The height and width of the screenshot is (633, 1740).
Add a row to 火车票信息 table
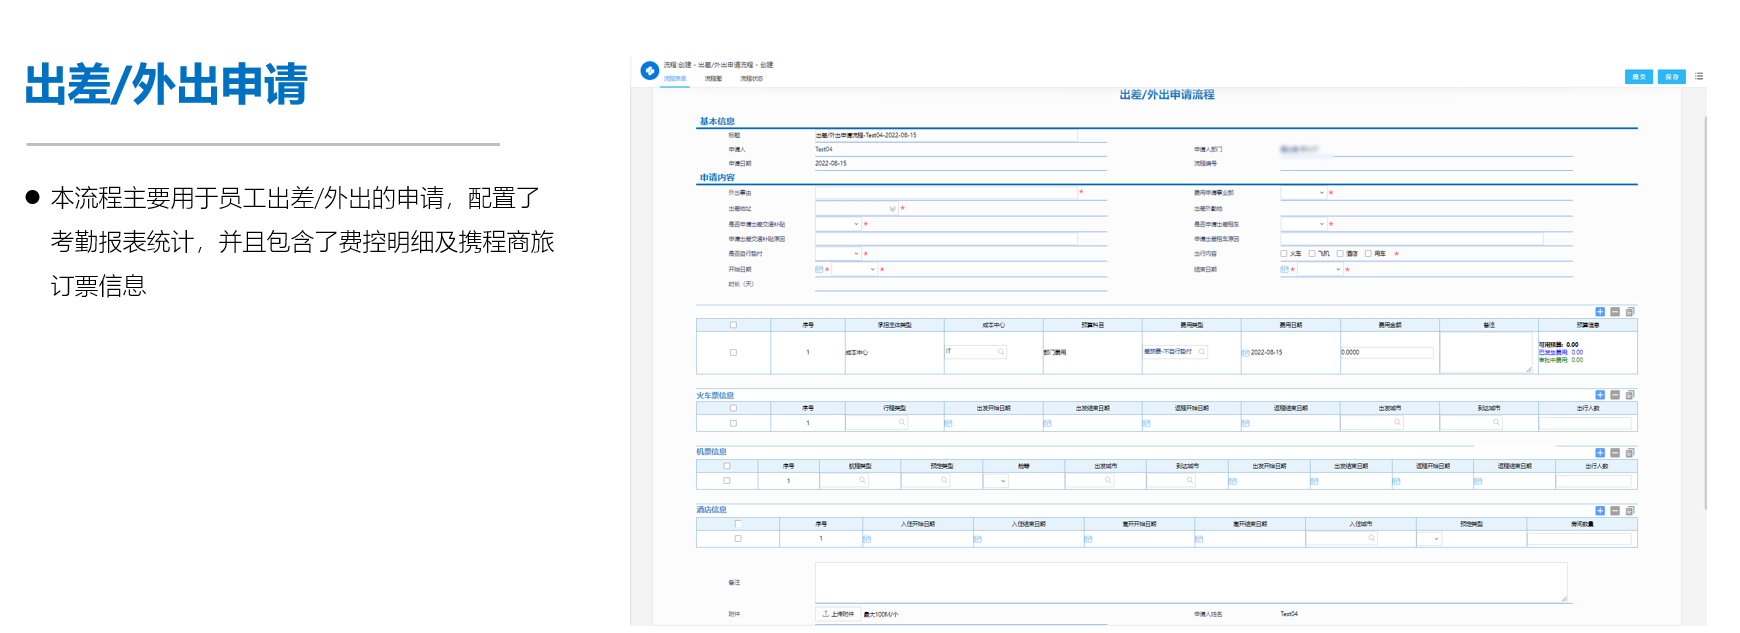pos(1600,395)
